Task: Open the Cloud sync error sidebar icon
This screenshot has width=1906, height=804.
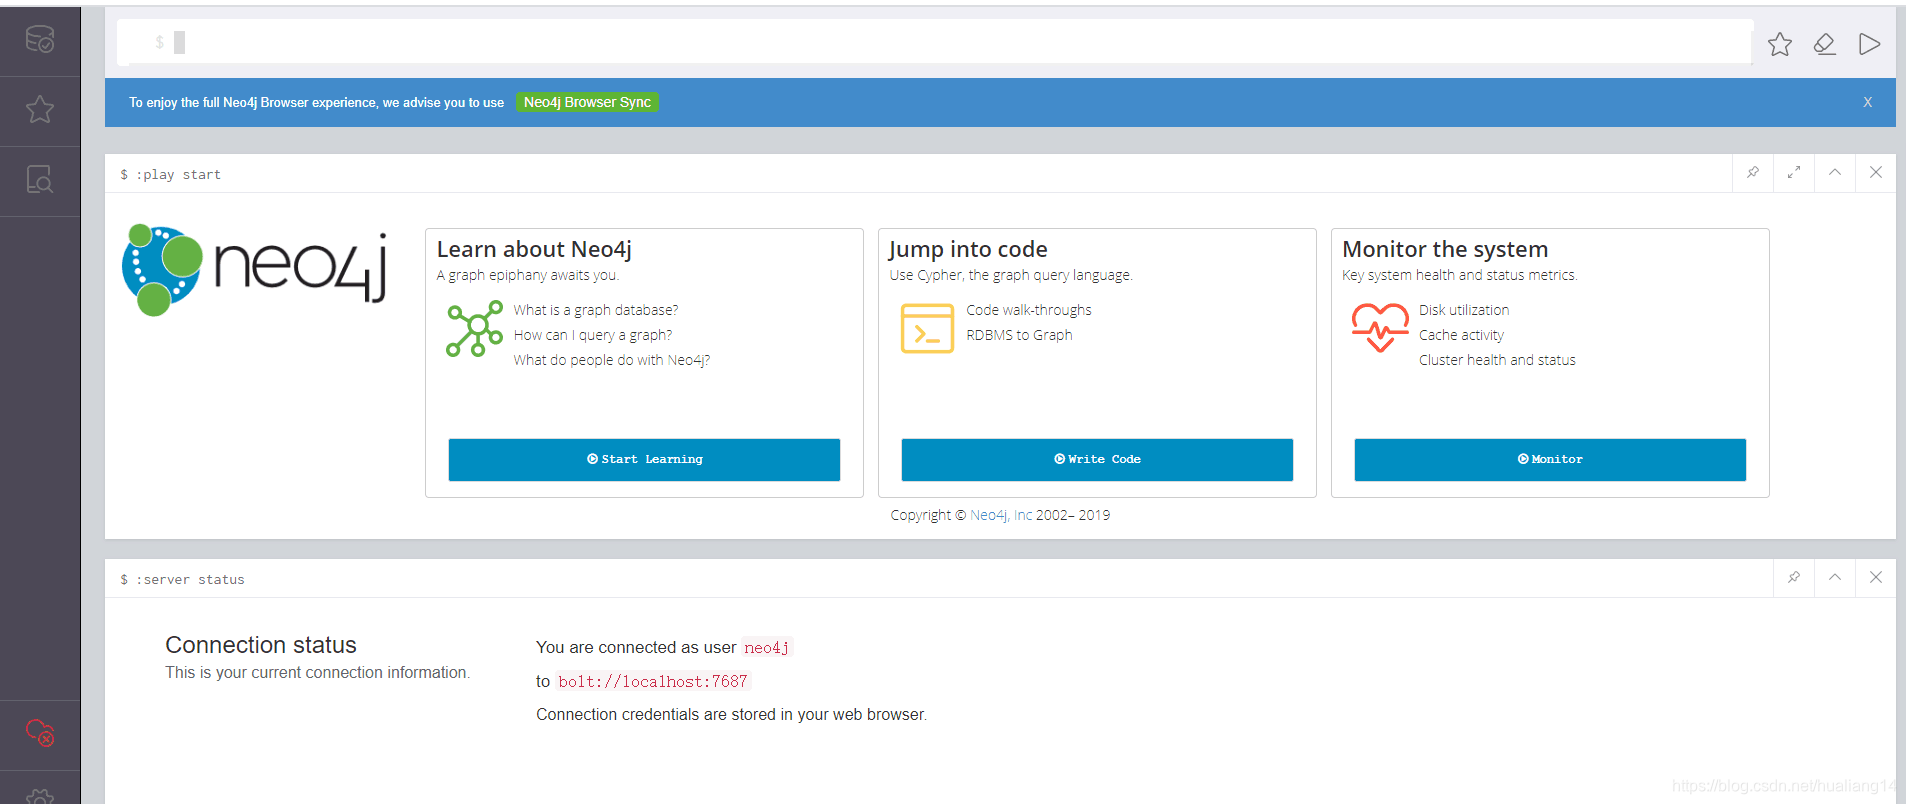Action: pos(40,733)
